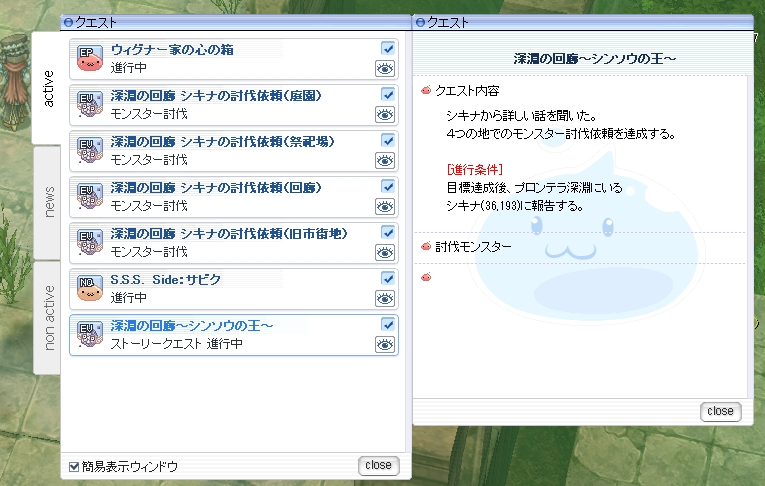Close the quest detail window
The height and width of the screenshot is (486, 765).
[x=721, y=411]
